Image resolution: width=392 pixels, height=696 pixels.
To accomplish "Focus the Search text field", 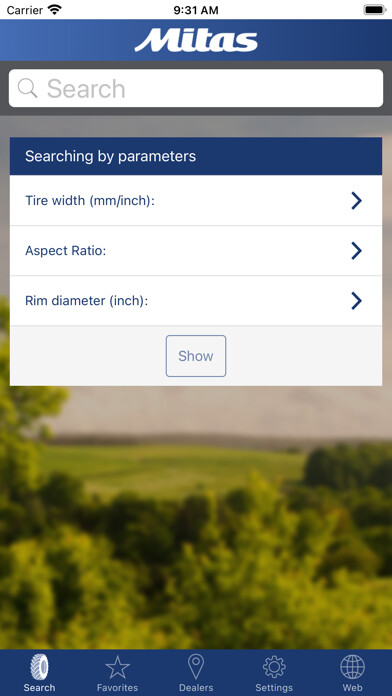I will pos(196,88).
